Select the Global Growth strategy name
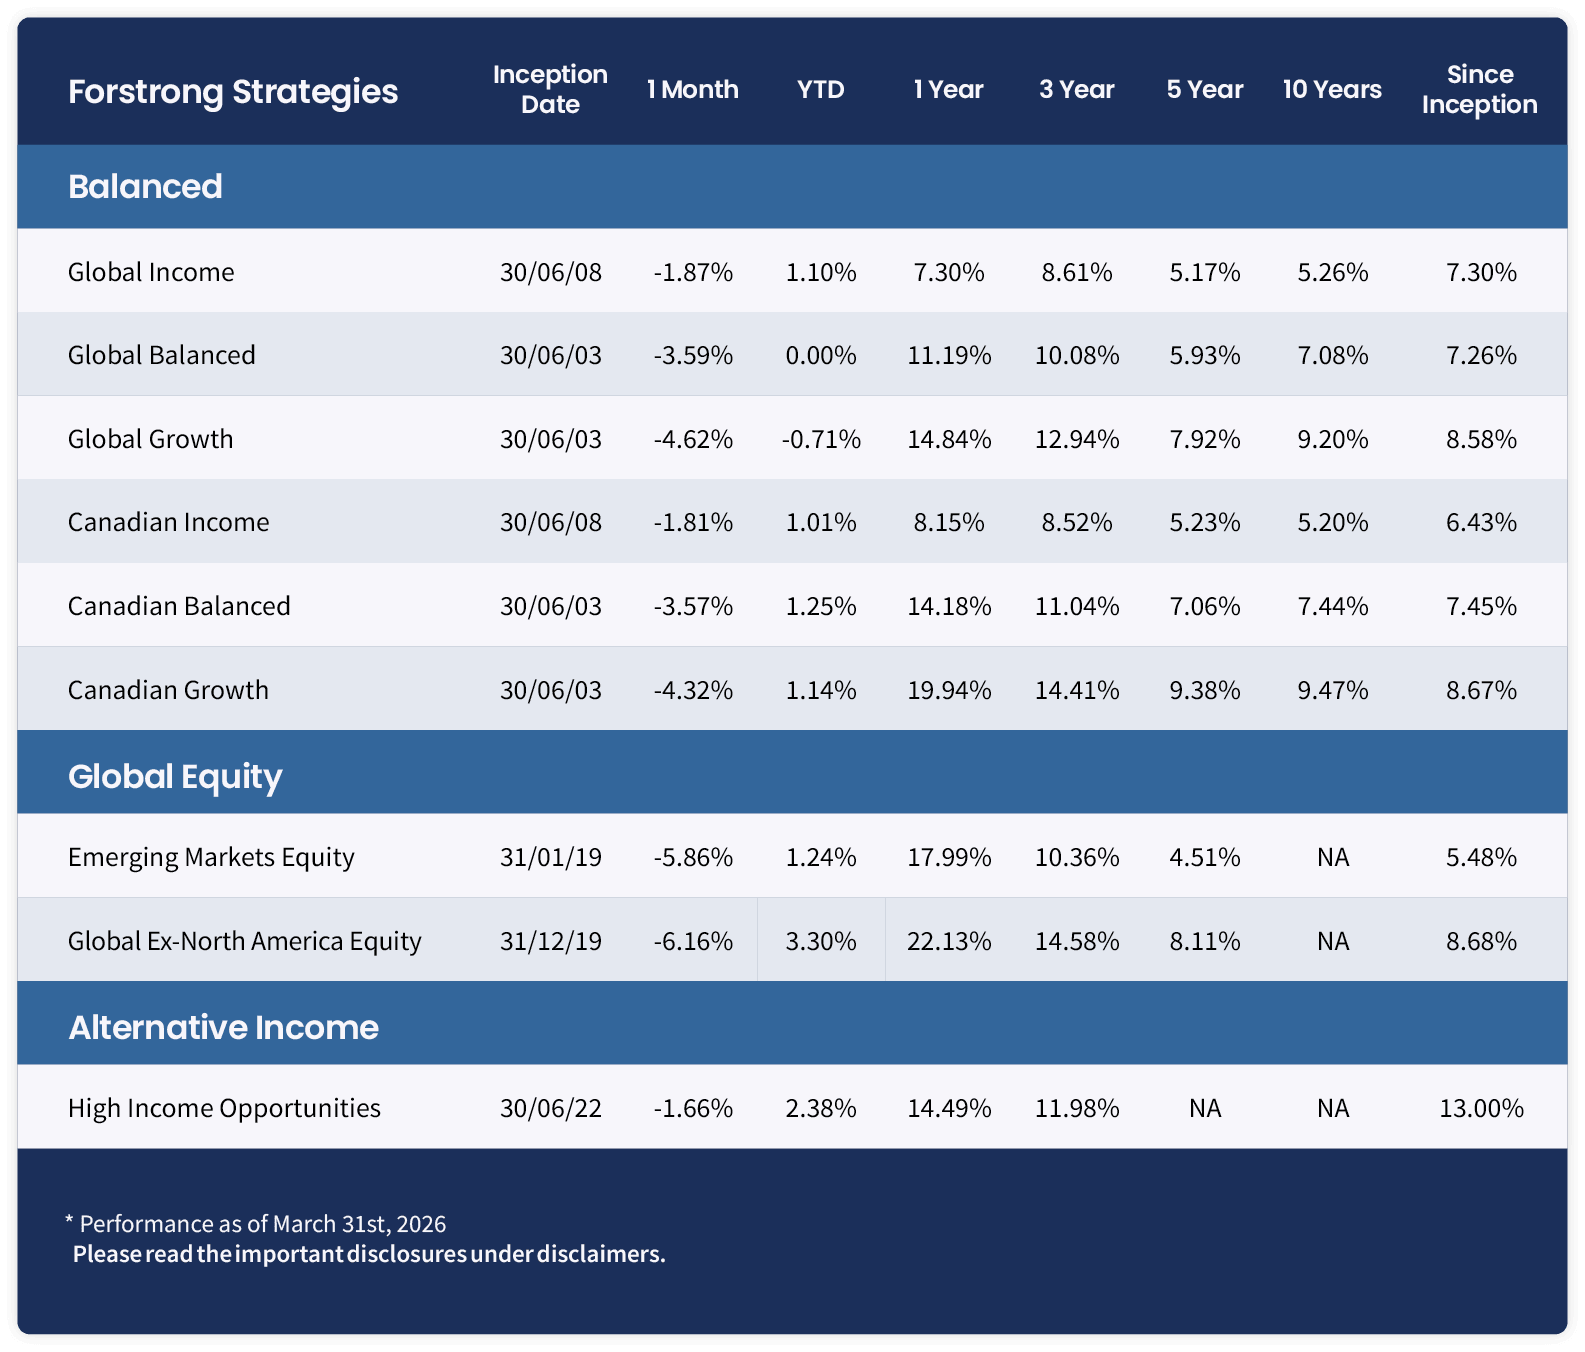 point(150,439)
